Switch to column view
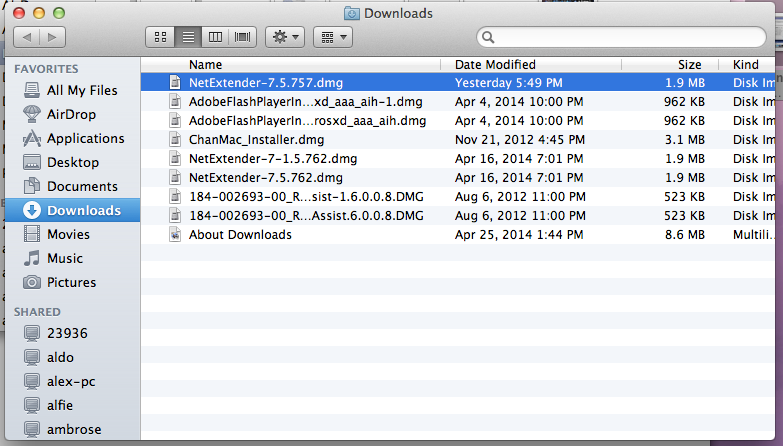 pyautogui.click(x=215, y=37)
